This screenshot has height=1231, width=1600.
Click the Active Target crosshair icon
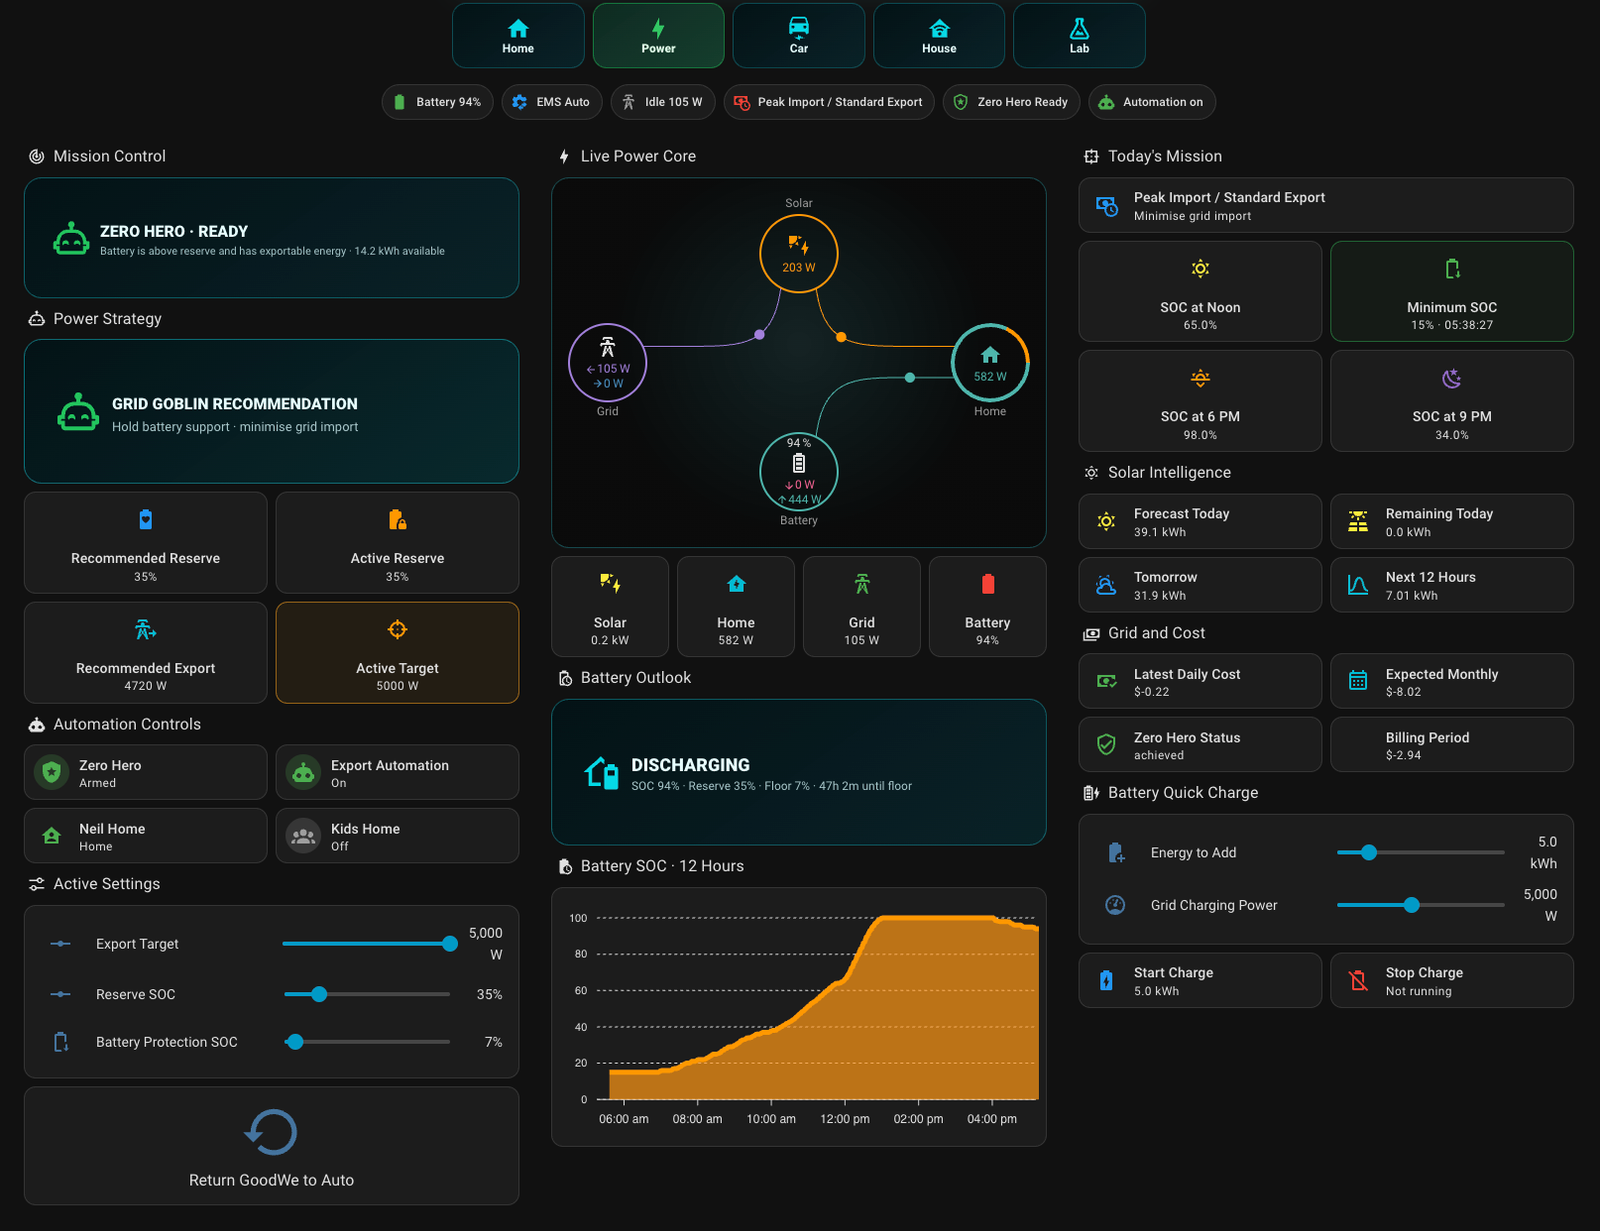coord(397,630)
